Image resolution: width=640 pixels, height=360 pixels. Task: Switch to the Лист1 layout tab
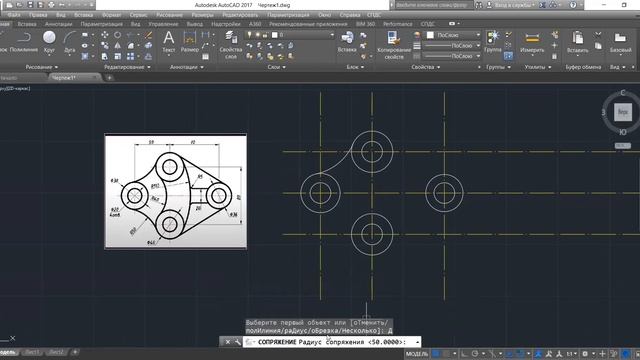[33, 352]
